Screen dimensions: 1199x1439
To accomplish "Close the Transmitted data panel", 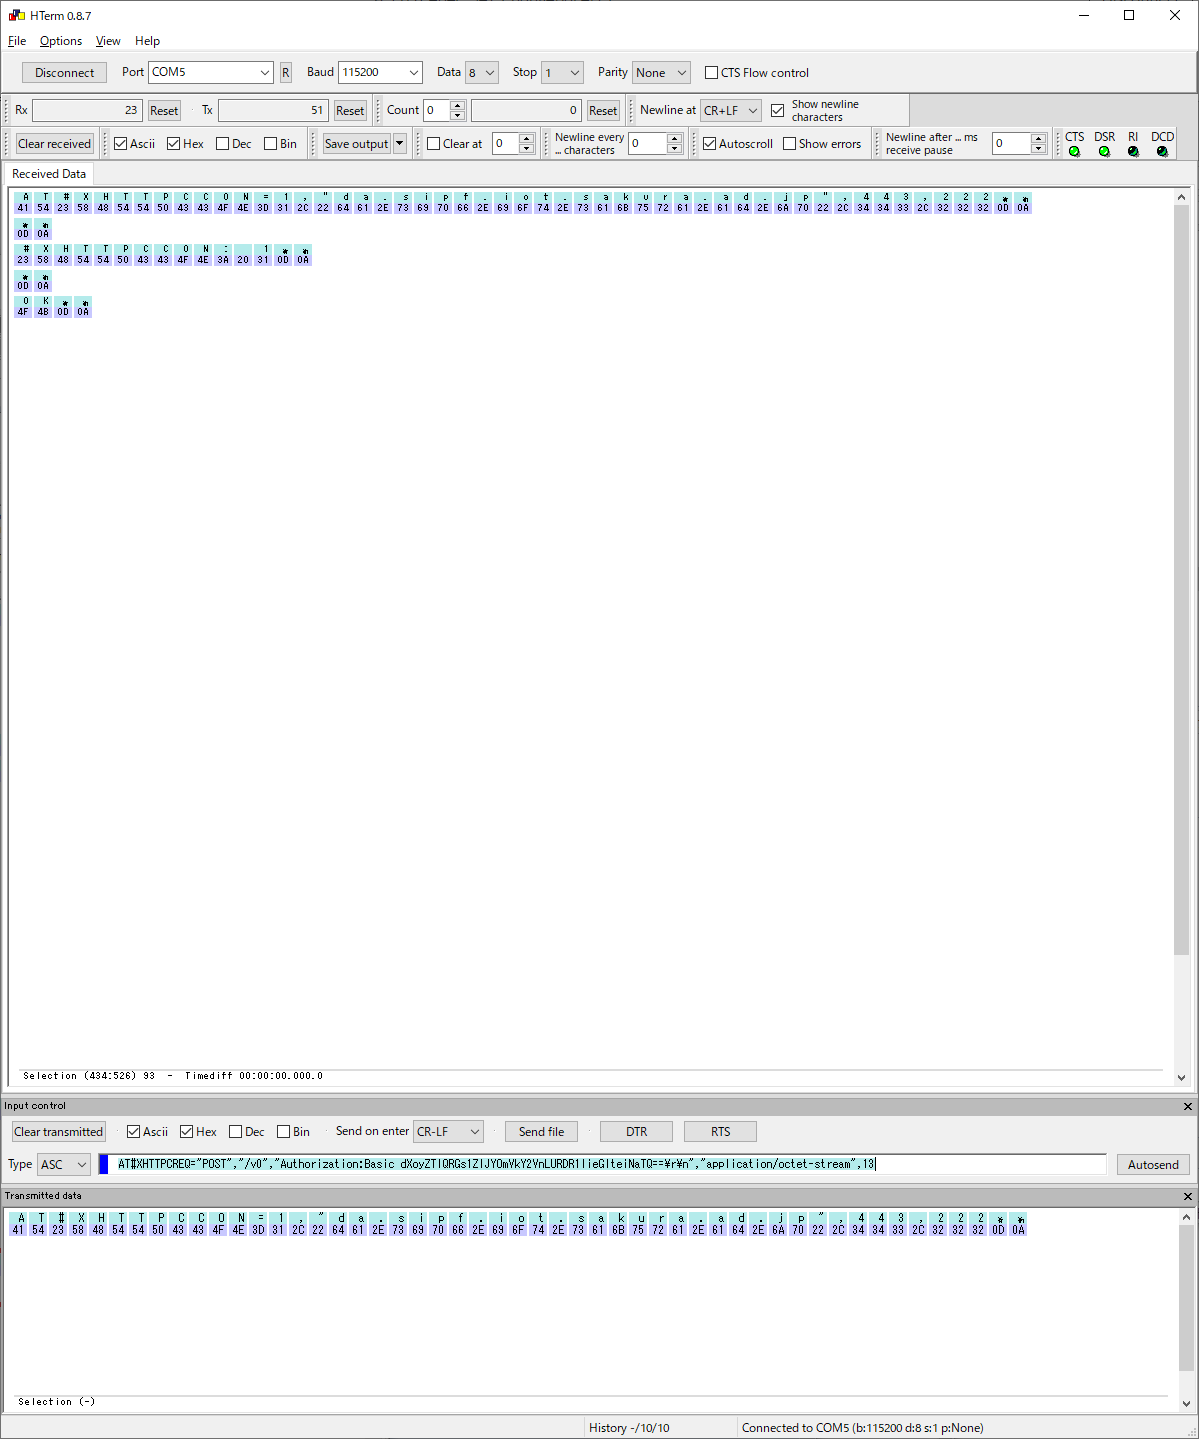I will 1187,1196.
